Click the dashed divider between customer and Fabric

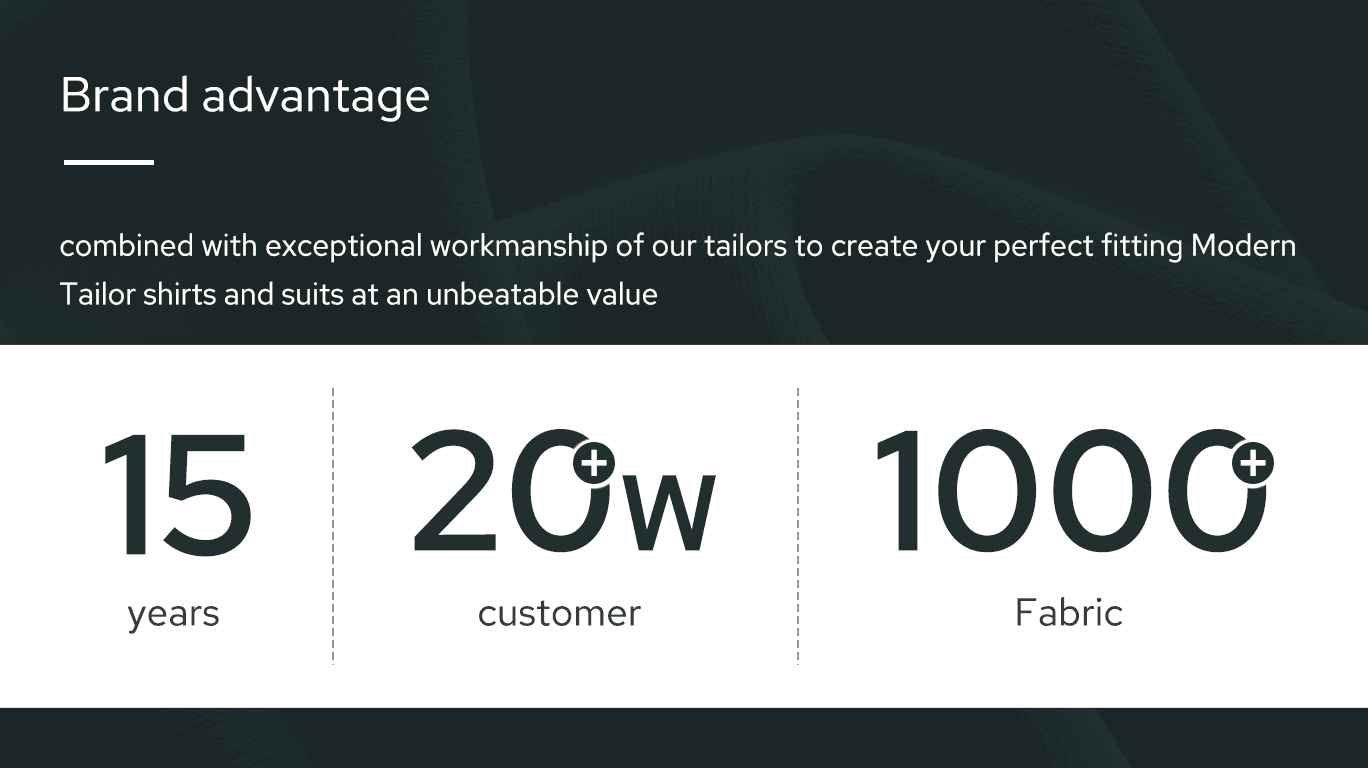pos(798,525)
